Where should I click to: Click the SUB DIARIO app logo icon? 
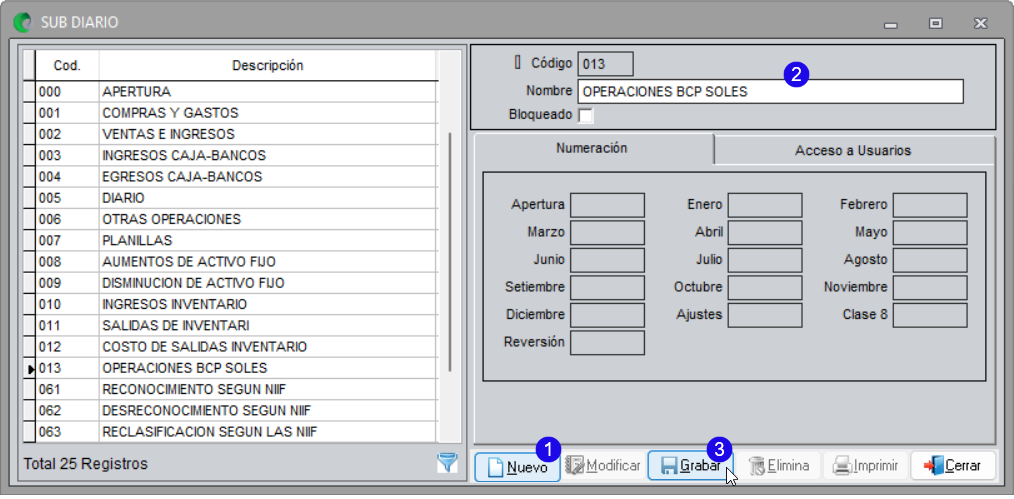(x=22, y=23)
